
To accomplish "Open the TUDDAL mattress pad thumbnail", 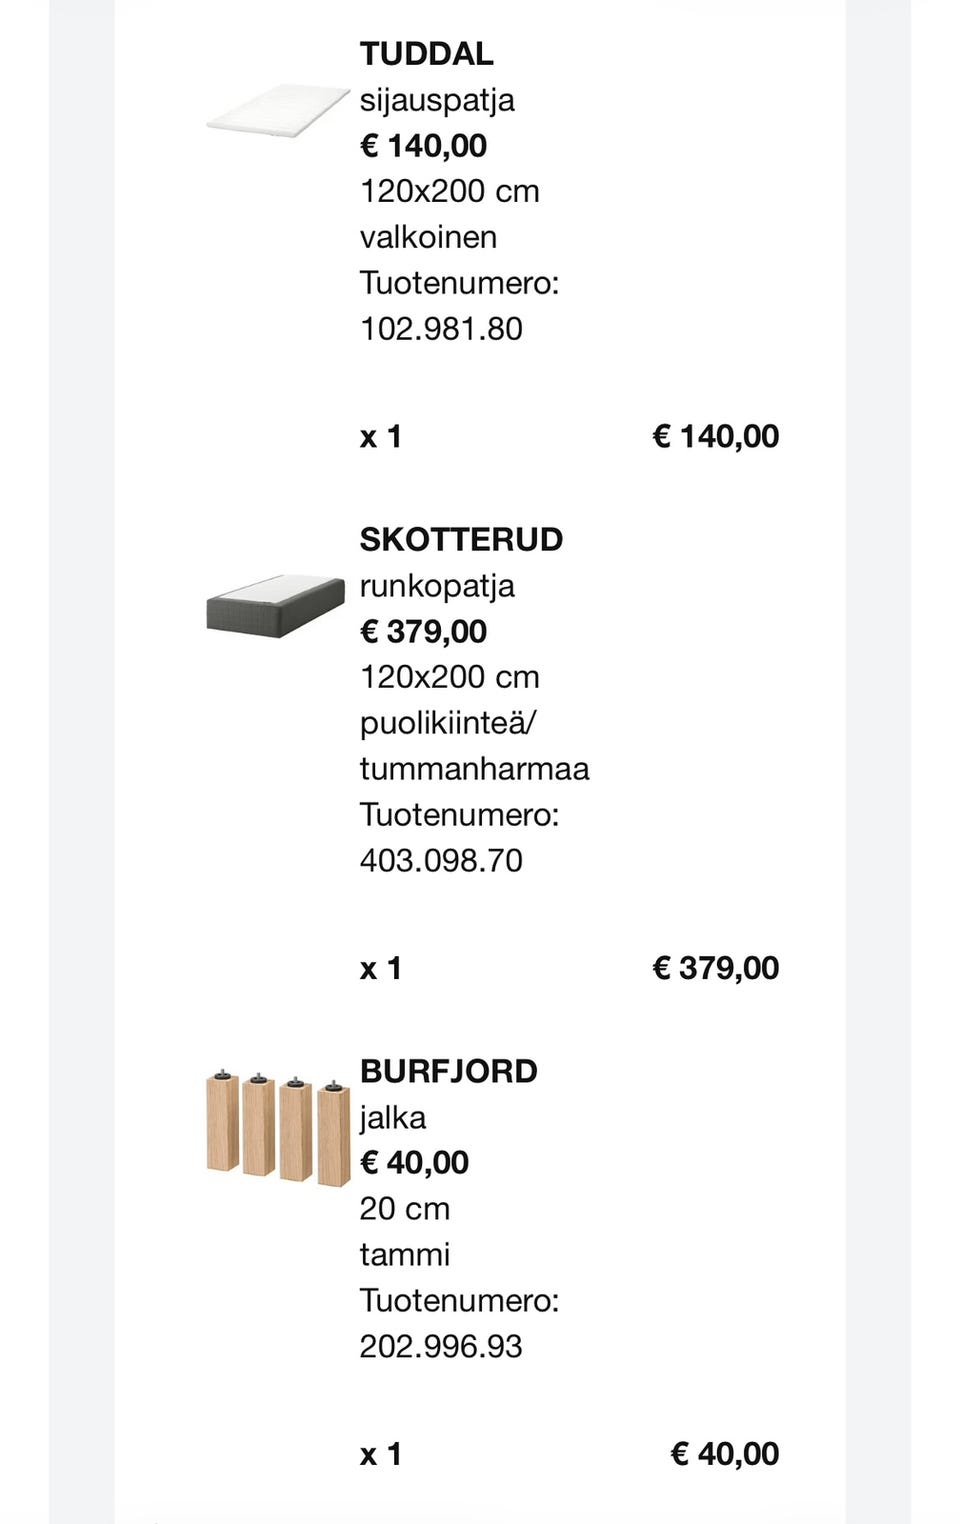I will click(x=277, y=110).
